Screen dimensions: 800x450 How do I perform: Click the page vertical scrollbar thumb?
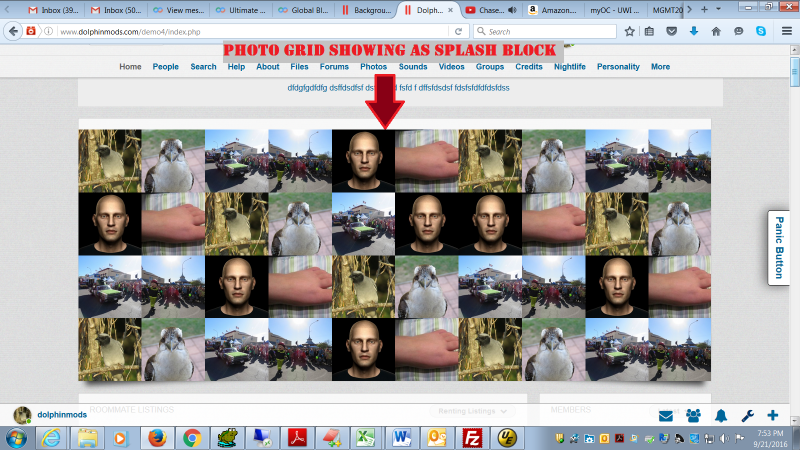(x=794, y=72)
